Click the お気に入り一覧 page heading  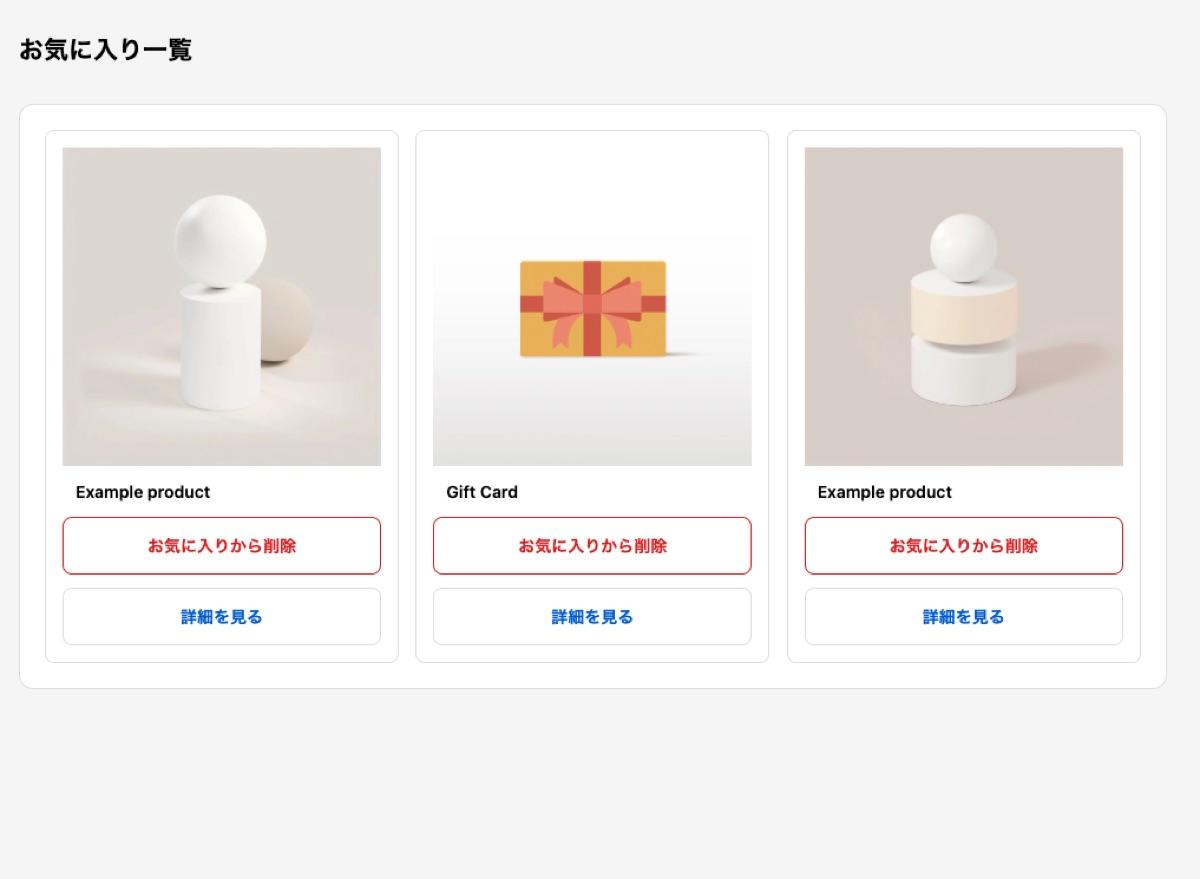[x=106, y=48]
